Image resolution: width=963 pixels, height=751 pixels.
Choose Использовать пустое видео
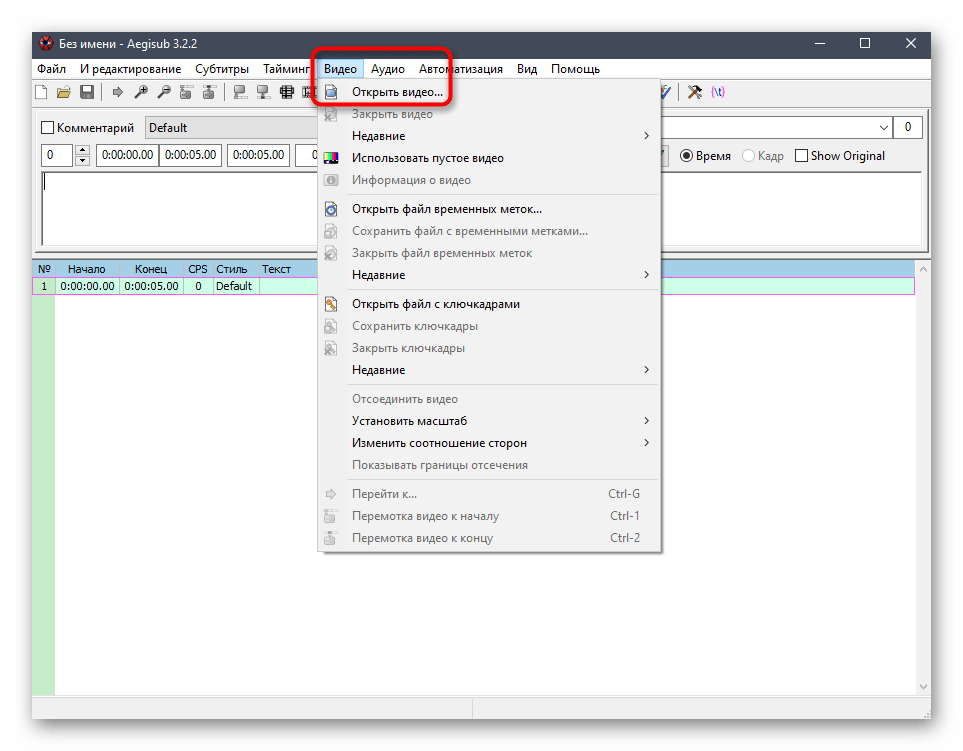(489, 158)
